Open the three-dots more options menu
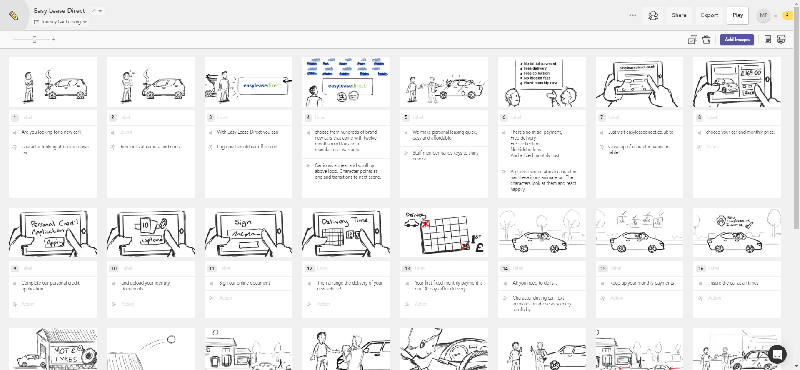The height and width of the screenshot is (370, 800). (x=633, y=15)
